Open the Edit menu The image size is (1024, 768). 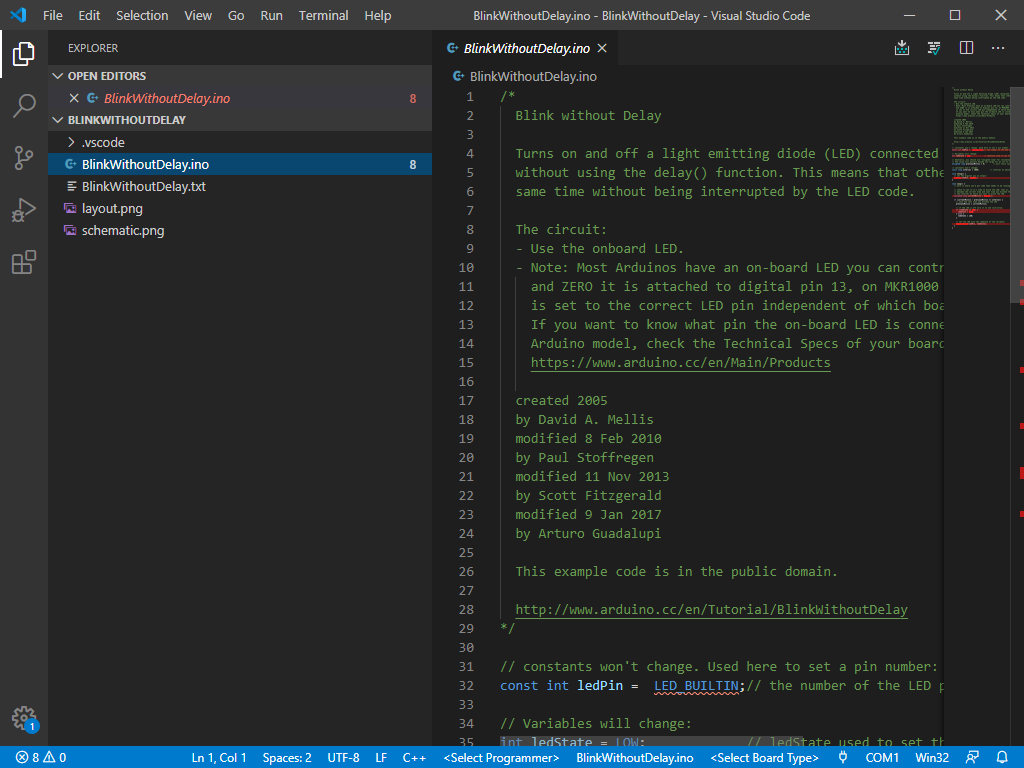[89, 16]
